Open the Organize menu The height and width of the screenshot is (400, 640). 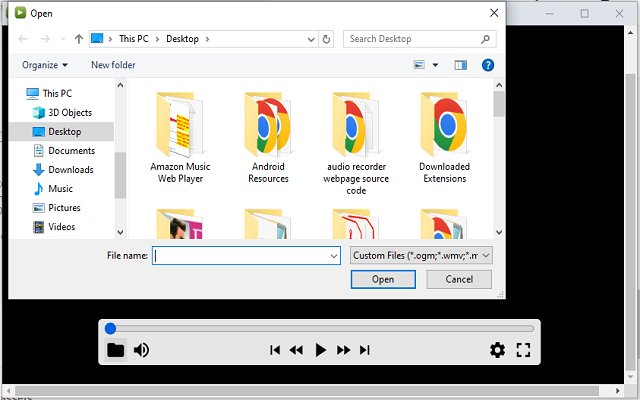click(45, 65)
